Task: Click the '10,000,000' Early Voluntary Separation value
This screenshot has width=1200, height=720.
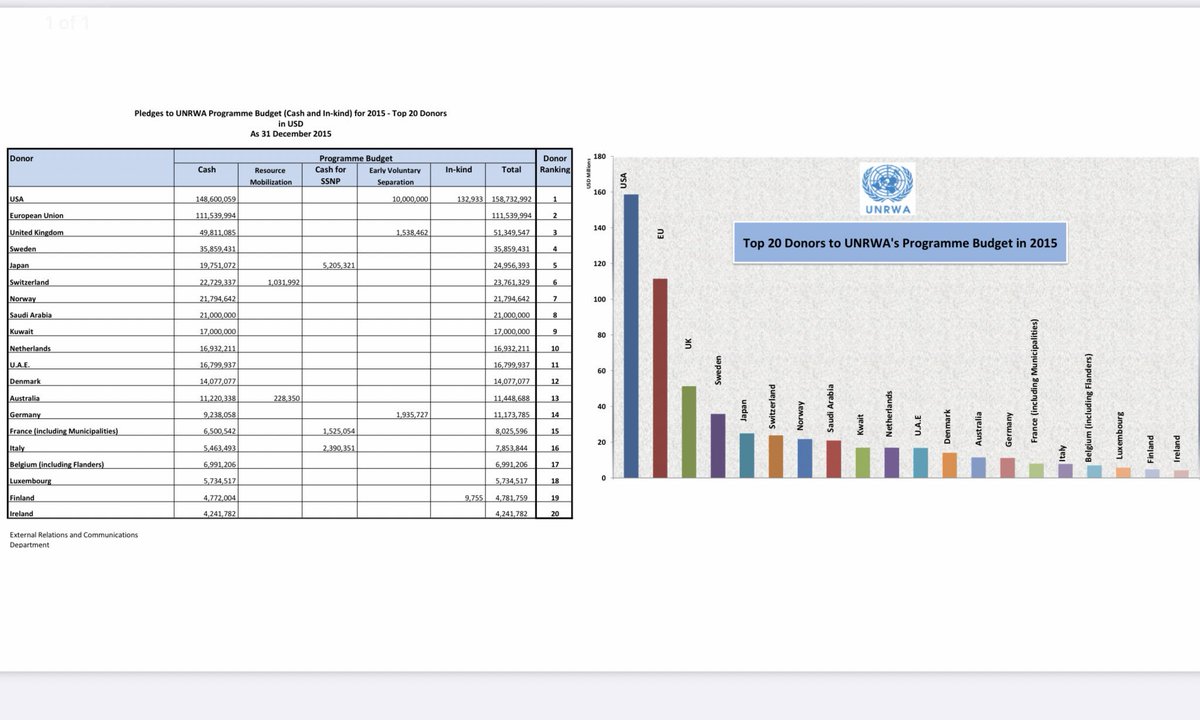Action: pos(410,199)
